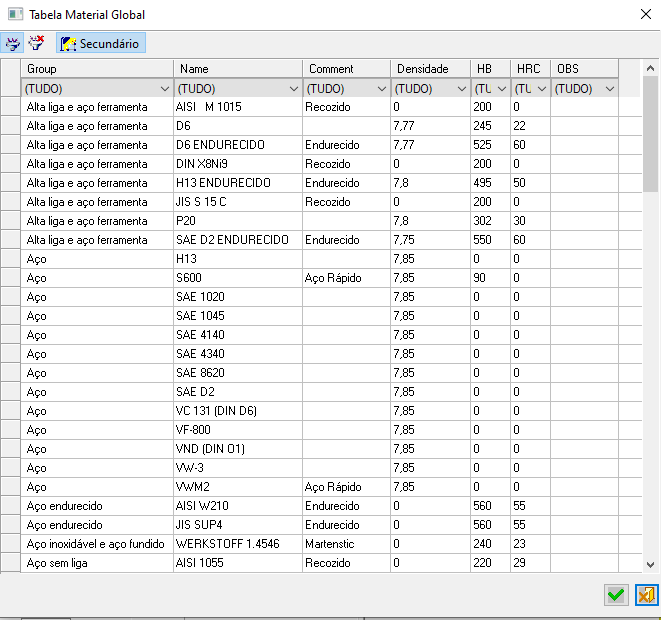Select the SAE 8620 cell
The width and height of the screenshot is (661, 620).
click(238, 373)
